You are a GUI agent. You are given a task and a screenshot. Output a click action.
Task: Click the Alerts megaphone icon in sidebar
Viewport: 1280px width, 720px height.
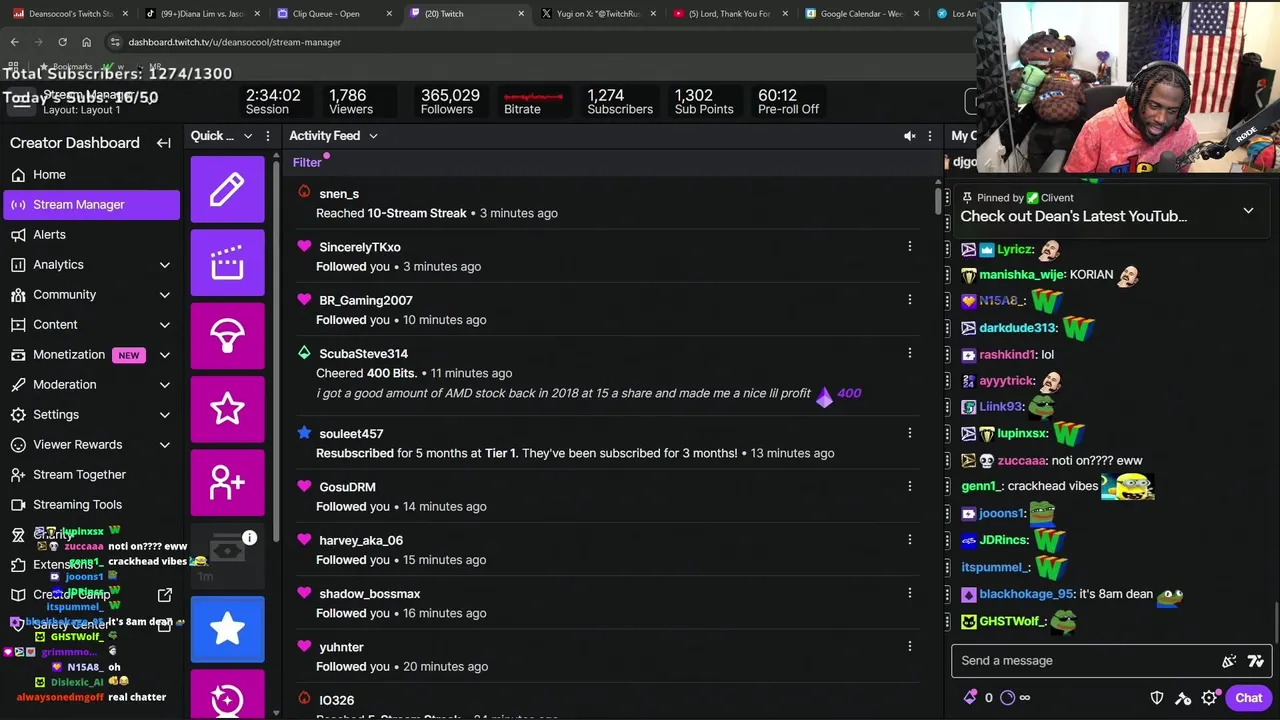[18, 234]
